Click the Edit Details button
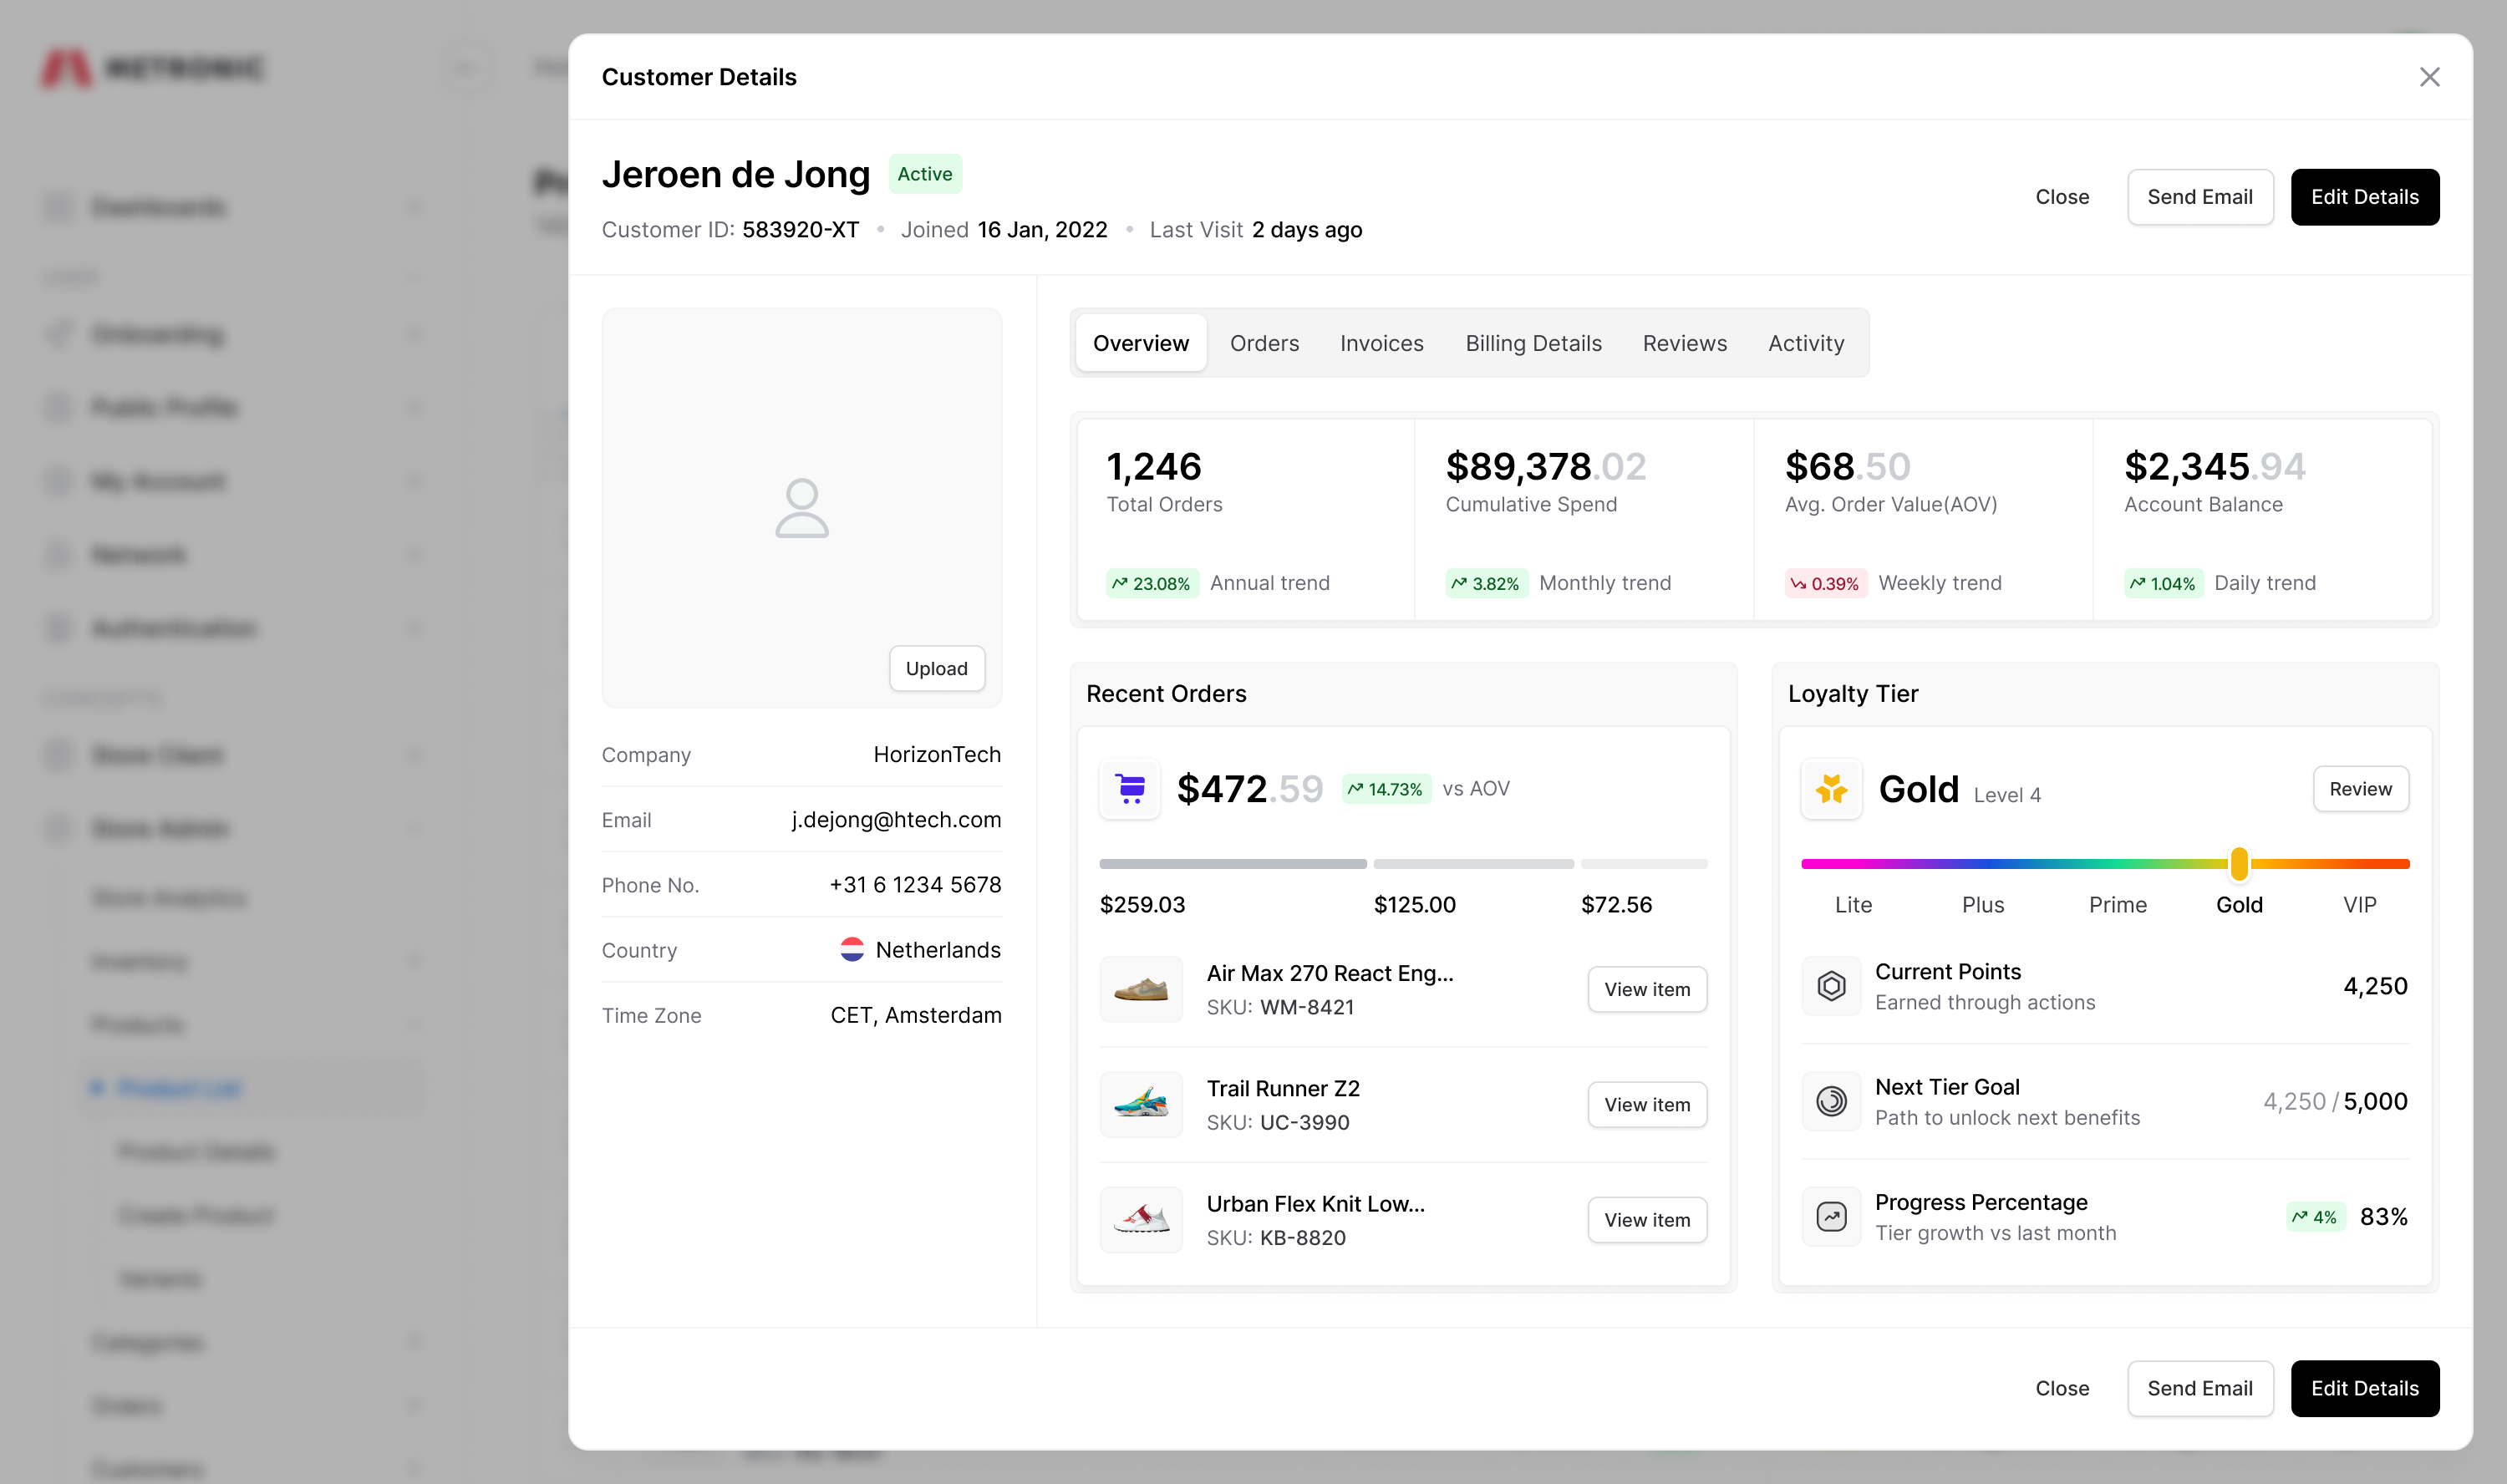The width and height of the screenshot is (2507, 1484). pyautogui.click(x=2365, y=197)
